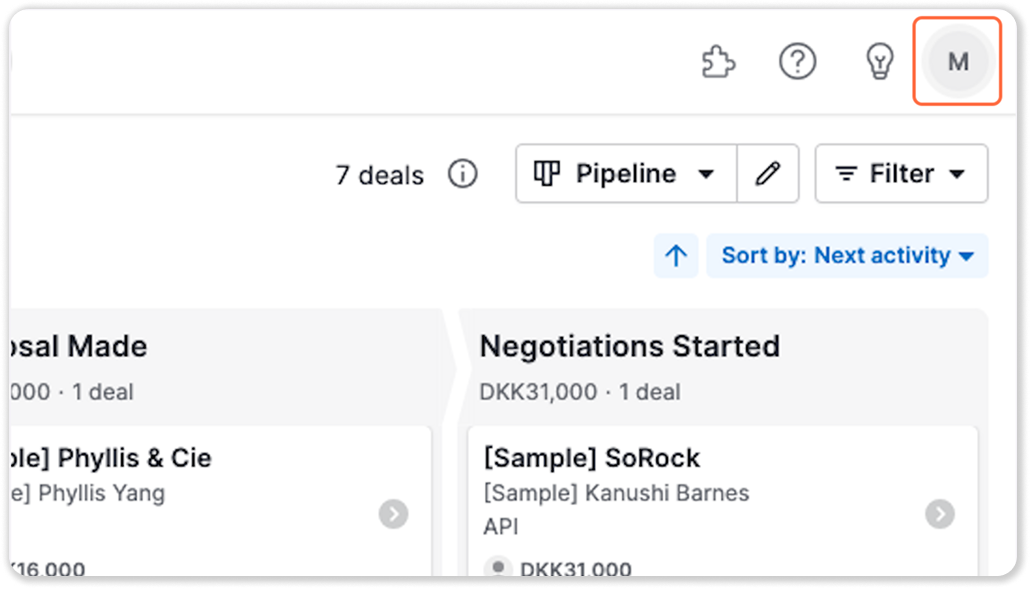Click the 7 deals count label
The width and height of the screenshot is (1030, 589).
(379, 175)
